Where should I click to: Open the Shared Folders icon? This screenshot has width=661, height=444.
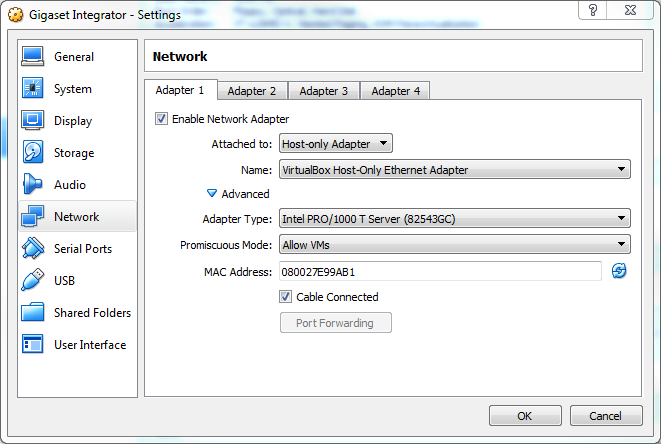point(32,312)
